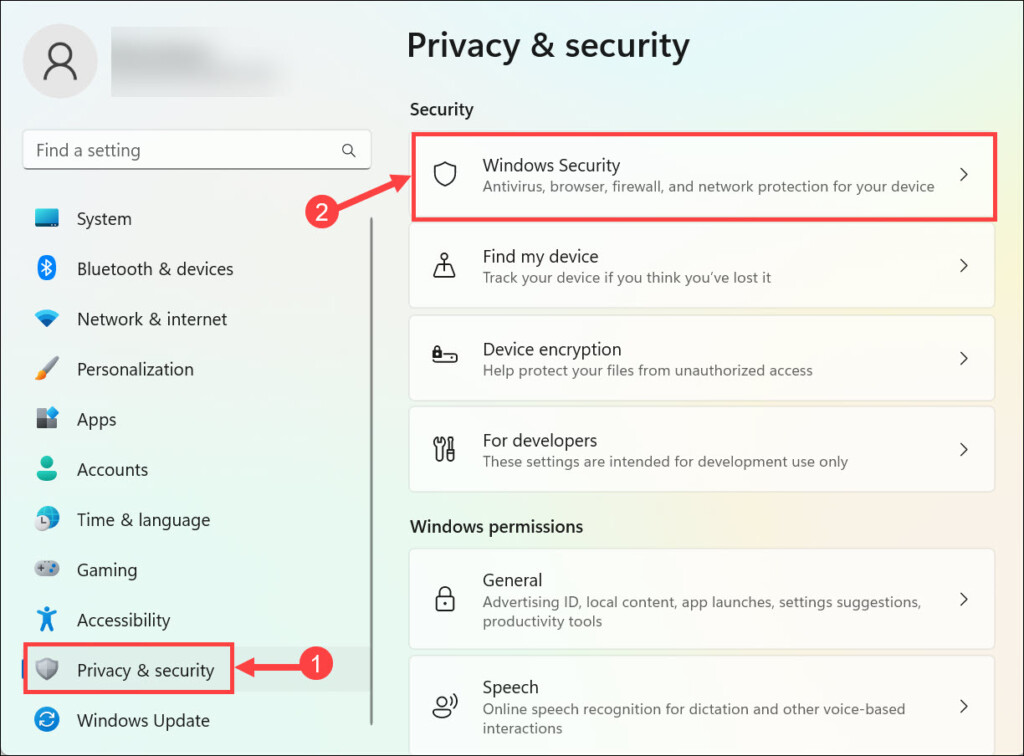
Task: Open Find my device via chevron arrow
Action: 964,266
